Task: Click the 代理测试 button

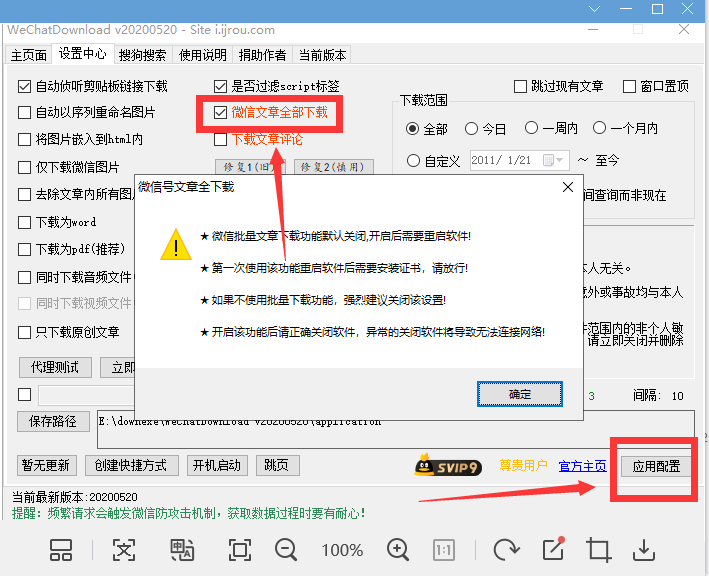Action: (x=55, y=367)
